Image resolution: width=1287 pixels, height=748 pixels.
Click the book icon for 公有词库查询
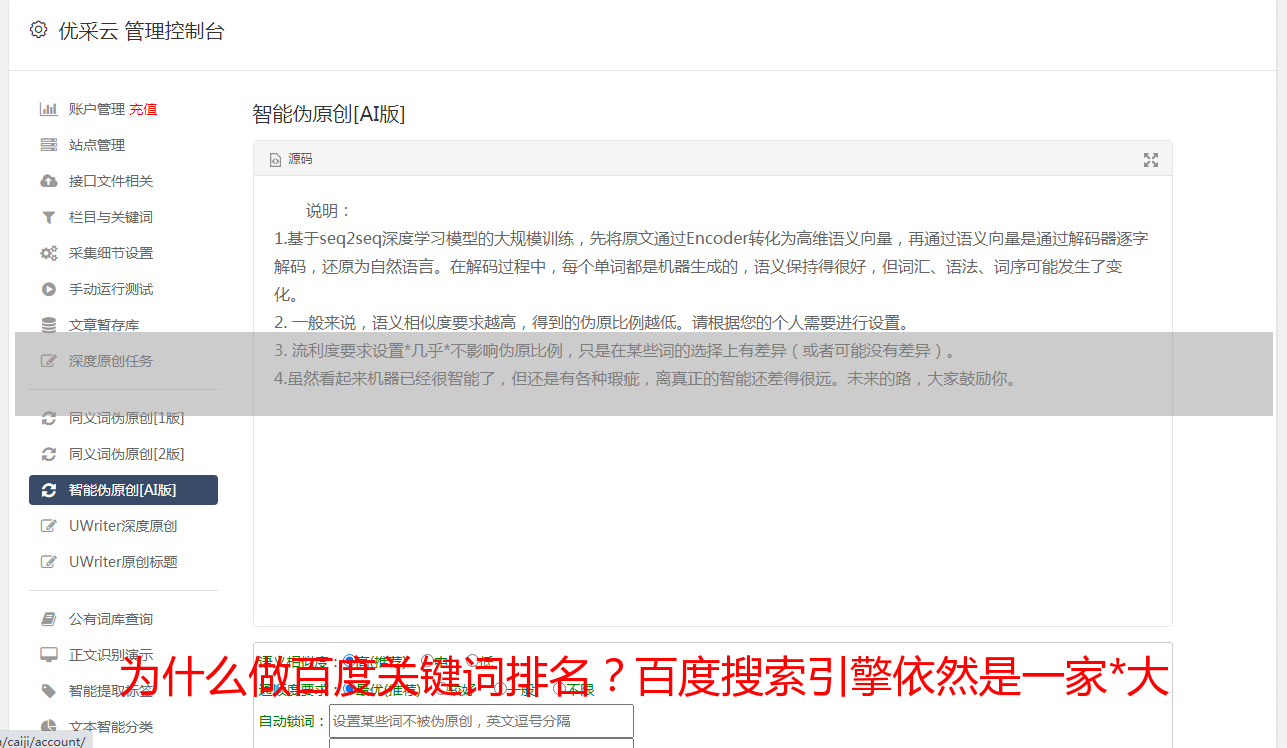coord(48,619)
